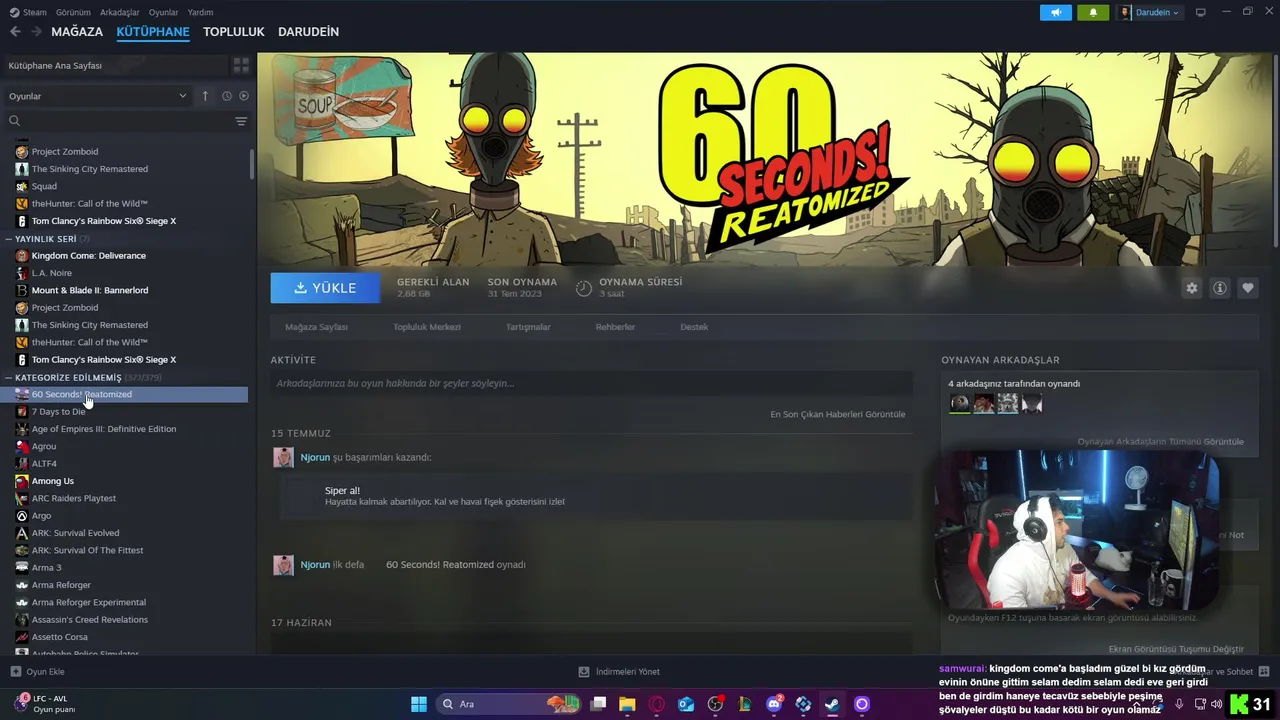Open the Görünüm menu
Viewport: 1280px width, 720px height.
click(x=73, y=12)
